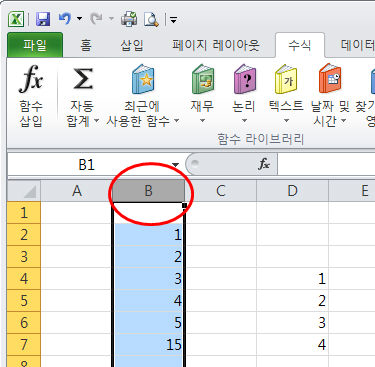Click the Redo arrow icon

click(97, 19)
